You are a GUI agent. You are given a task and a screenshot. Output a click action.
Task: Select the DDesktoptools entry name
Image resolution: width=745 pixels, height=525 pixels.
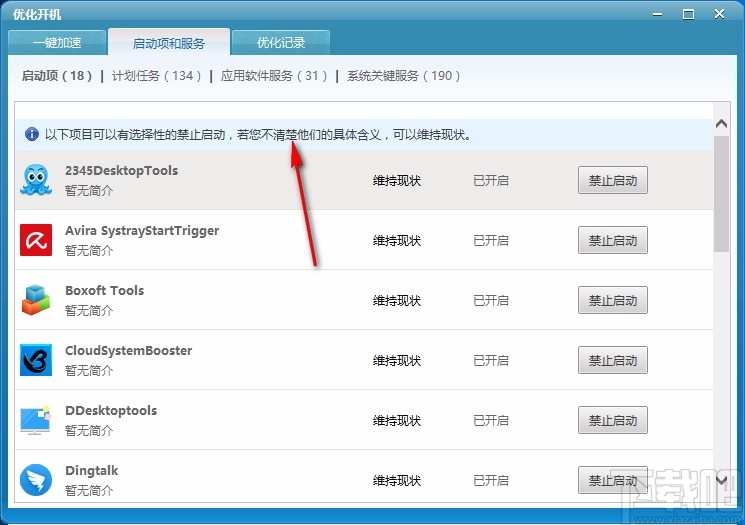tap(111, 410)
